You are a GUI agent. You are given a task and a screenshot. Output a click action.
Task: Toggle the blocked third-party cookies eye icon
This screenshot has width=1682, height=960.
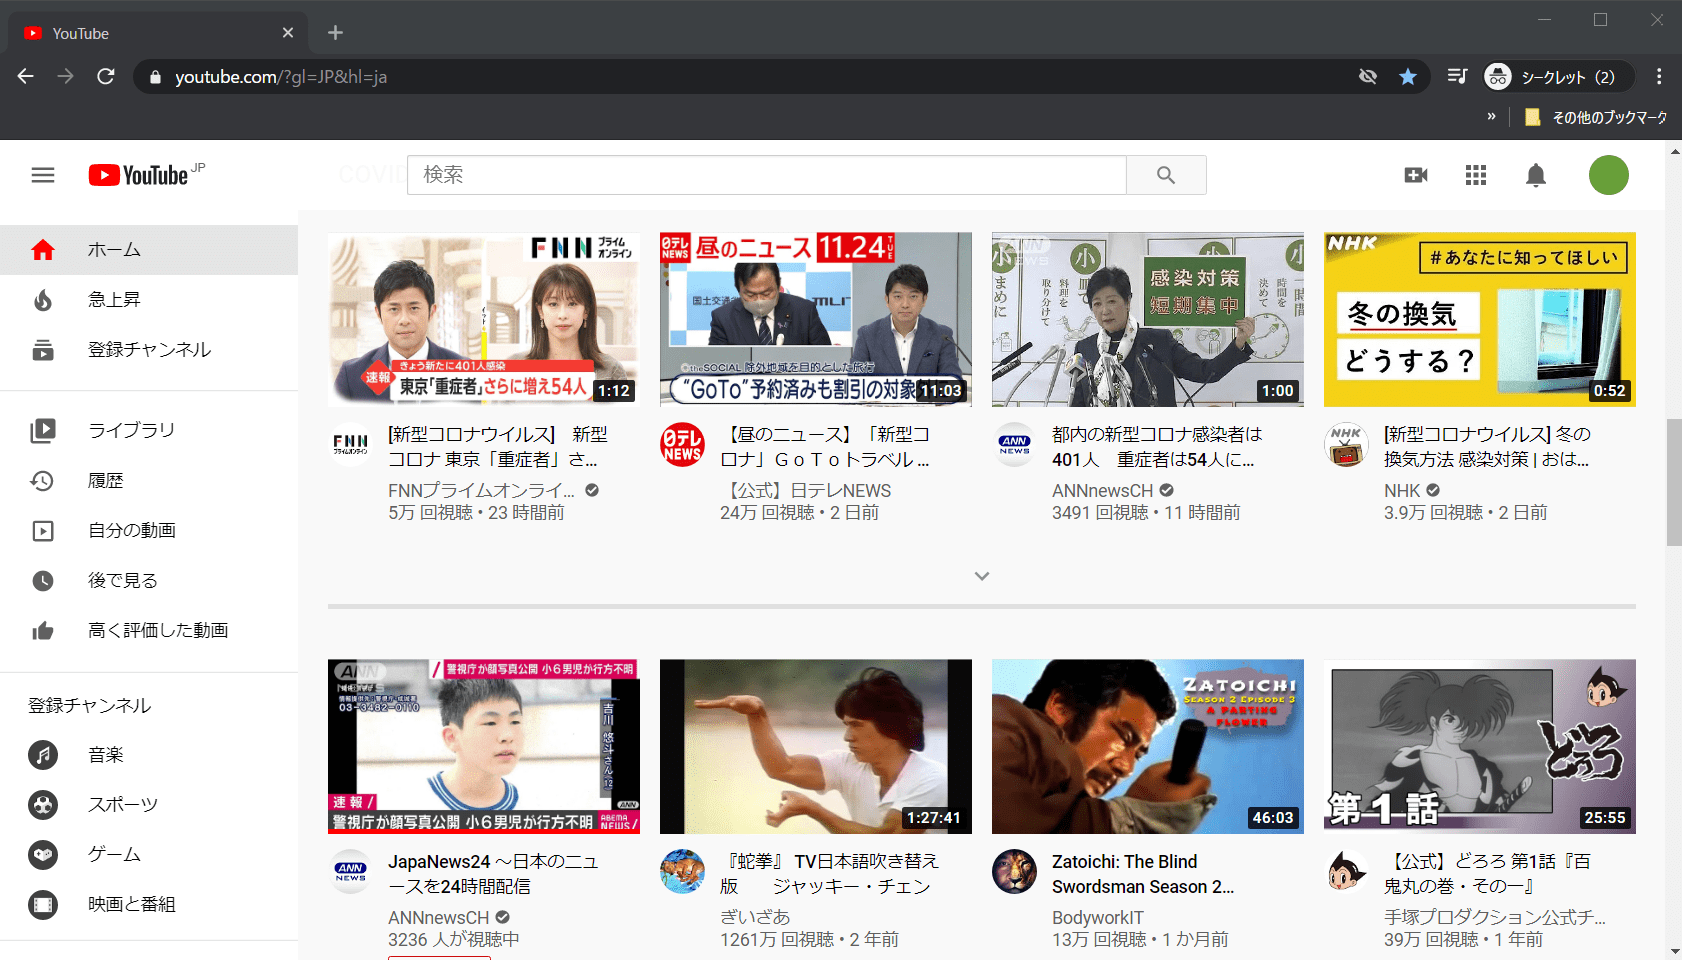1368,77
